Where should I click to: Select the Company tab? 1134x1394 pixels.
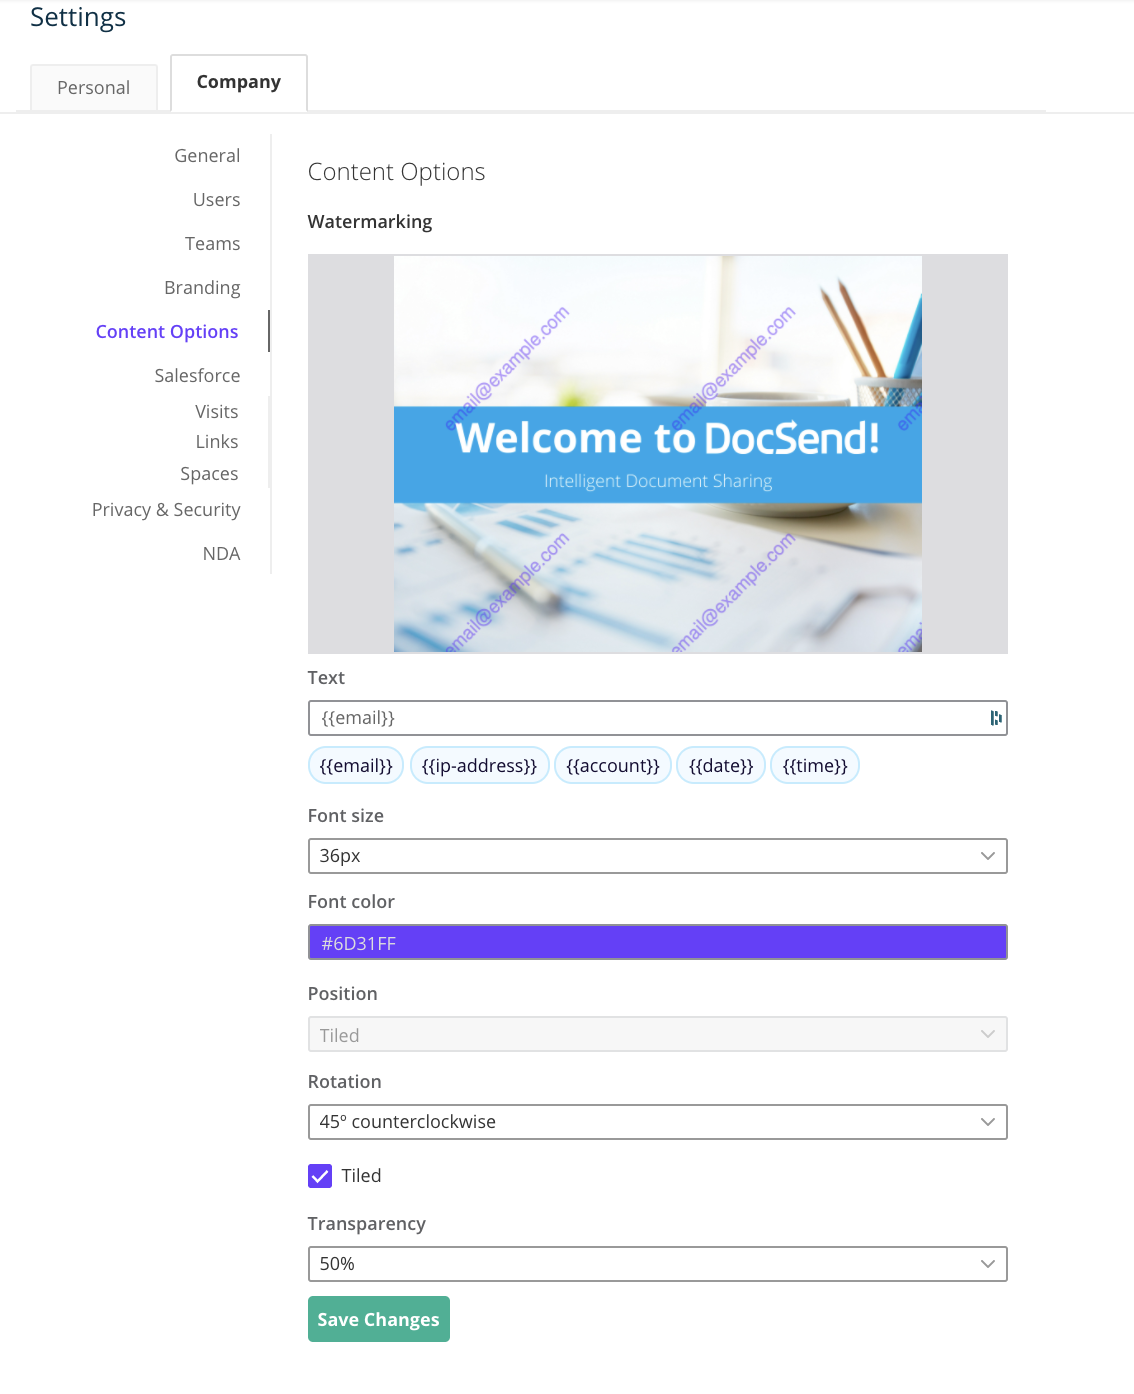(x=239, y=82)
